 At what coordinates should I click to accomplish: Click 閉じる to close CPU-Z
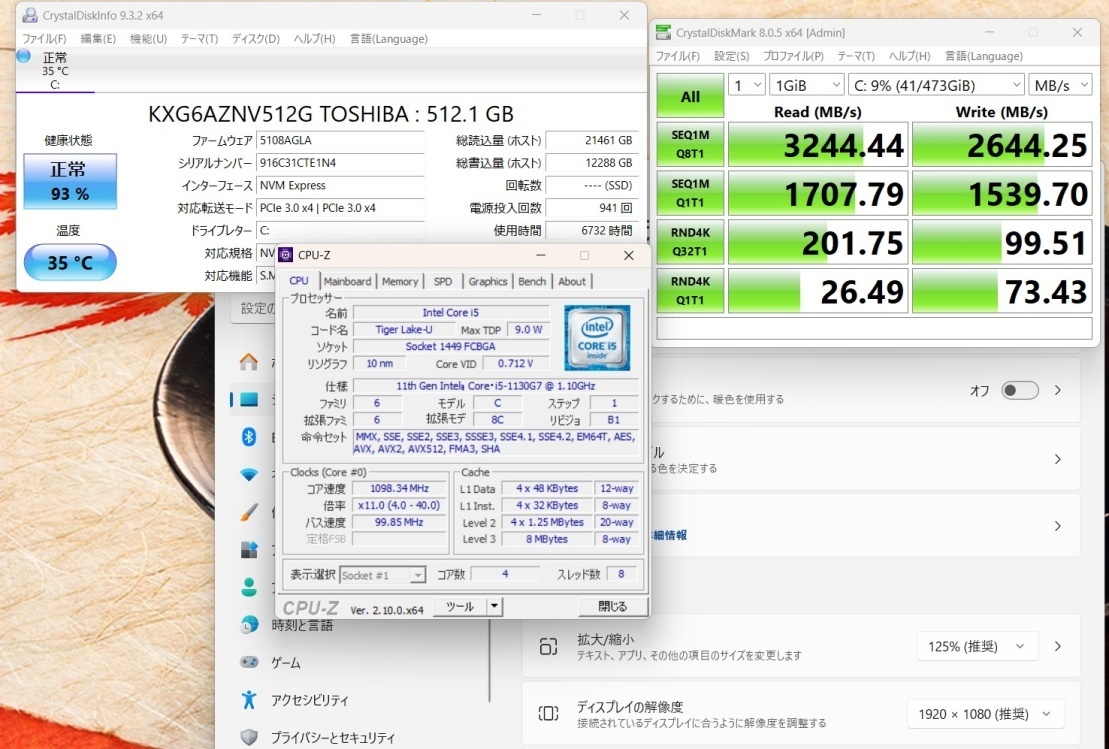(x=611, y=606)
